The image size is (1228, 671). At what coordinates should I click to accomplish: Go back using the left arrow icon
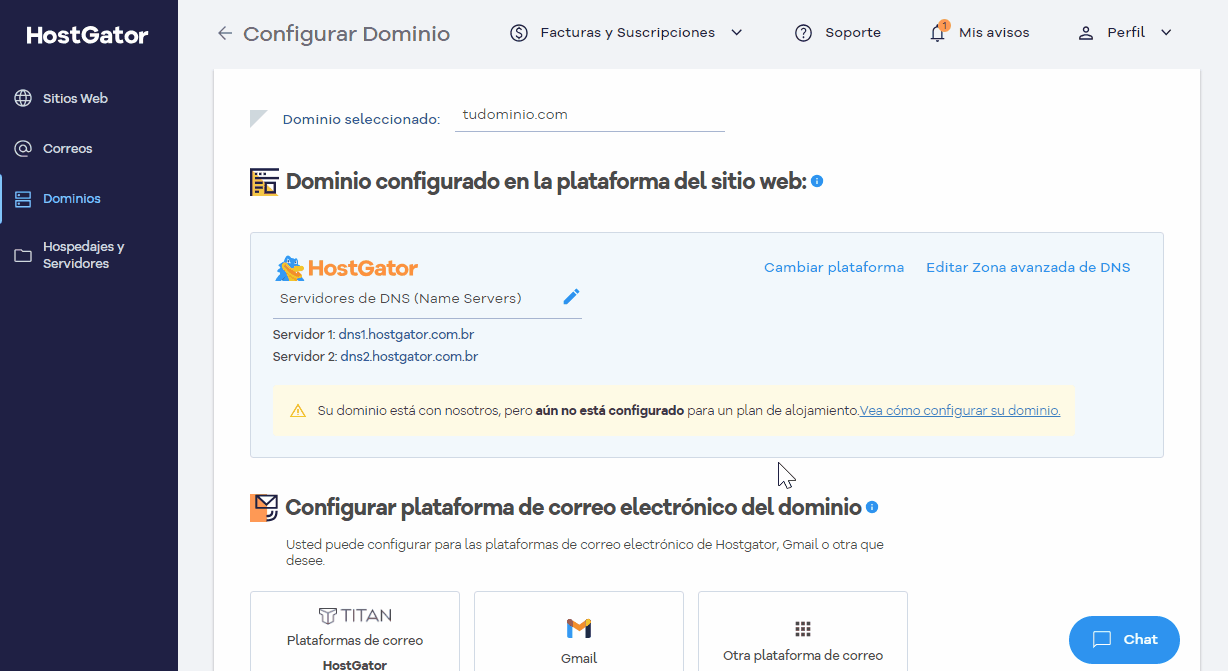pos(225,33)
